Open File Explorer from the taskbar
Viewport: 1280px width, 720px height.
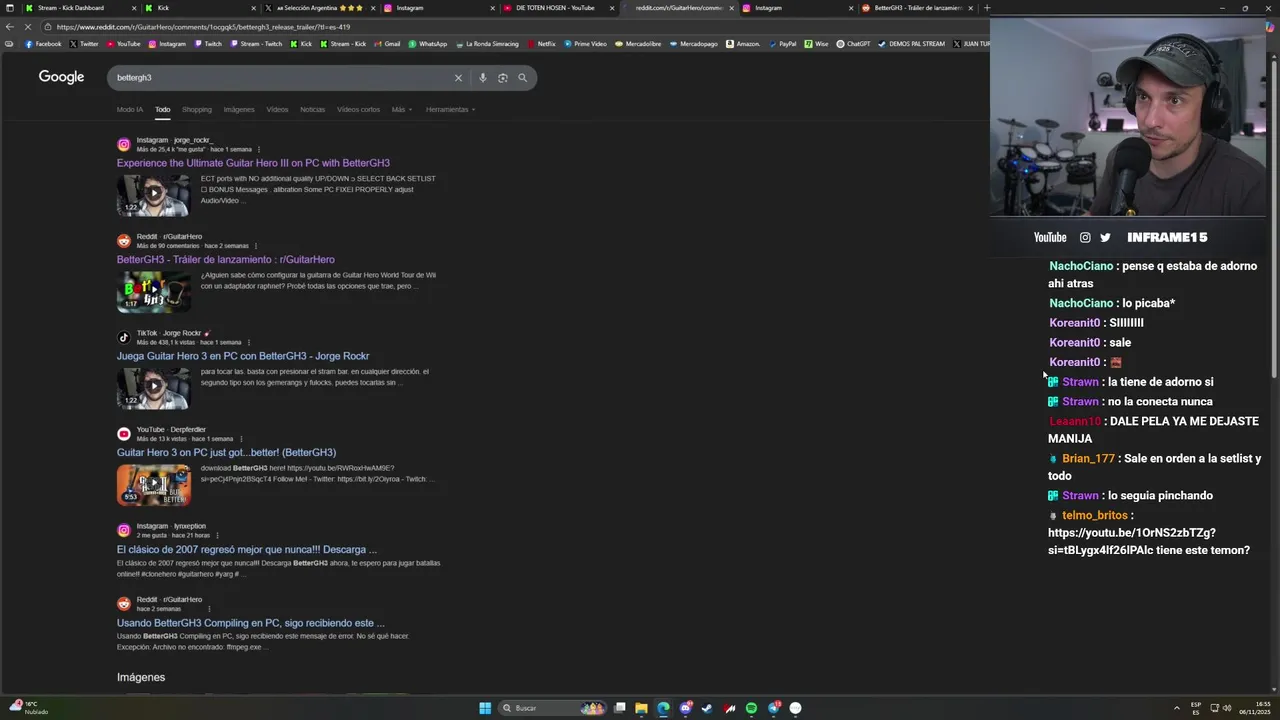(641, 708)
